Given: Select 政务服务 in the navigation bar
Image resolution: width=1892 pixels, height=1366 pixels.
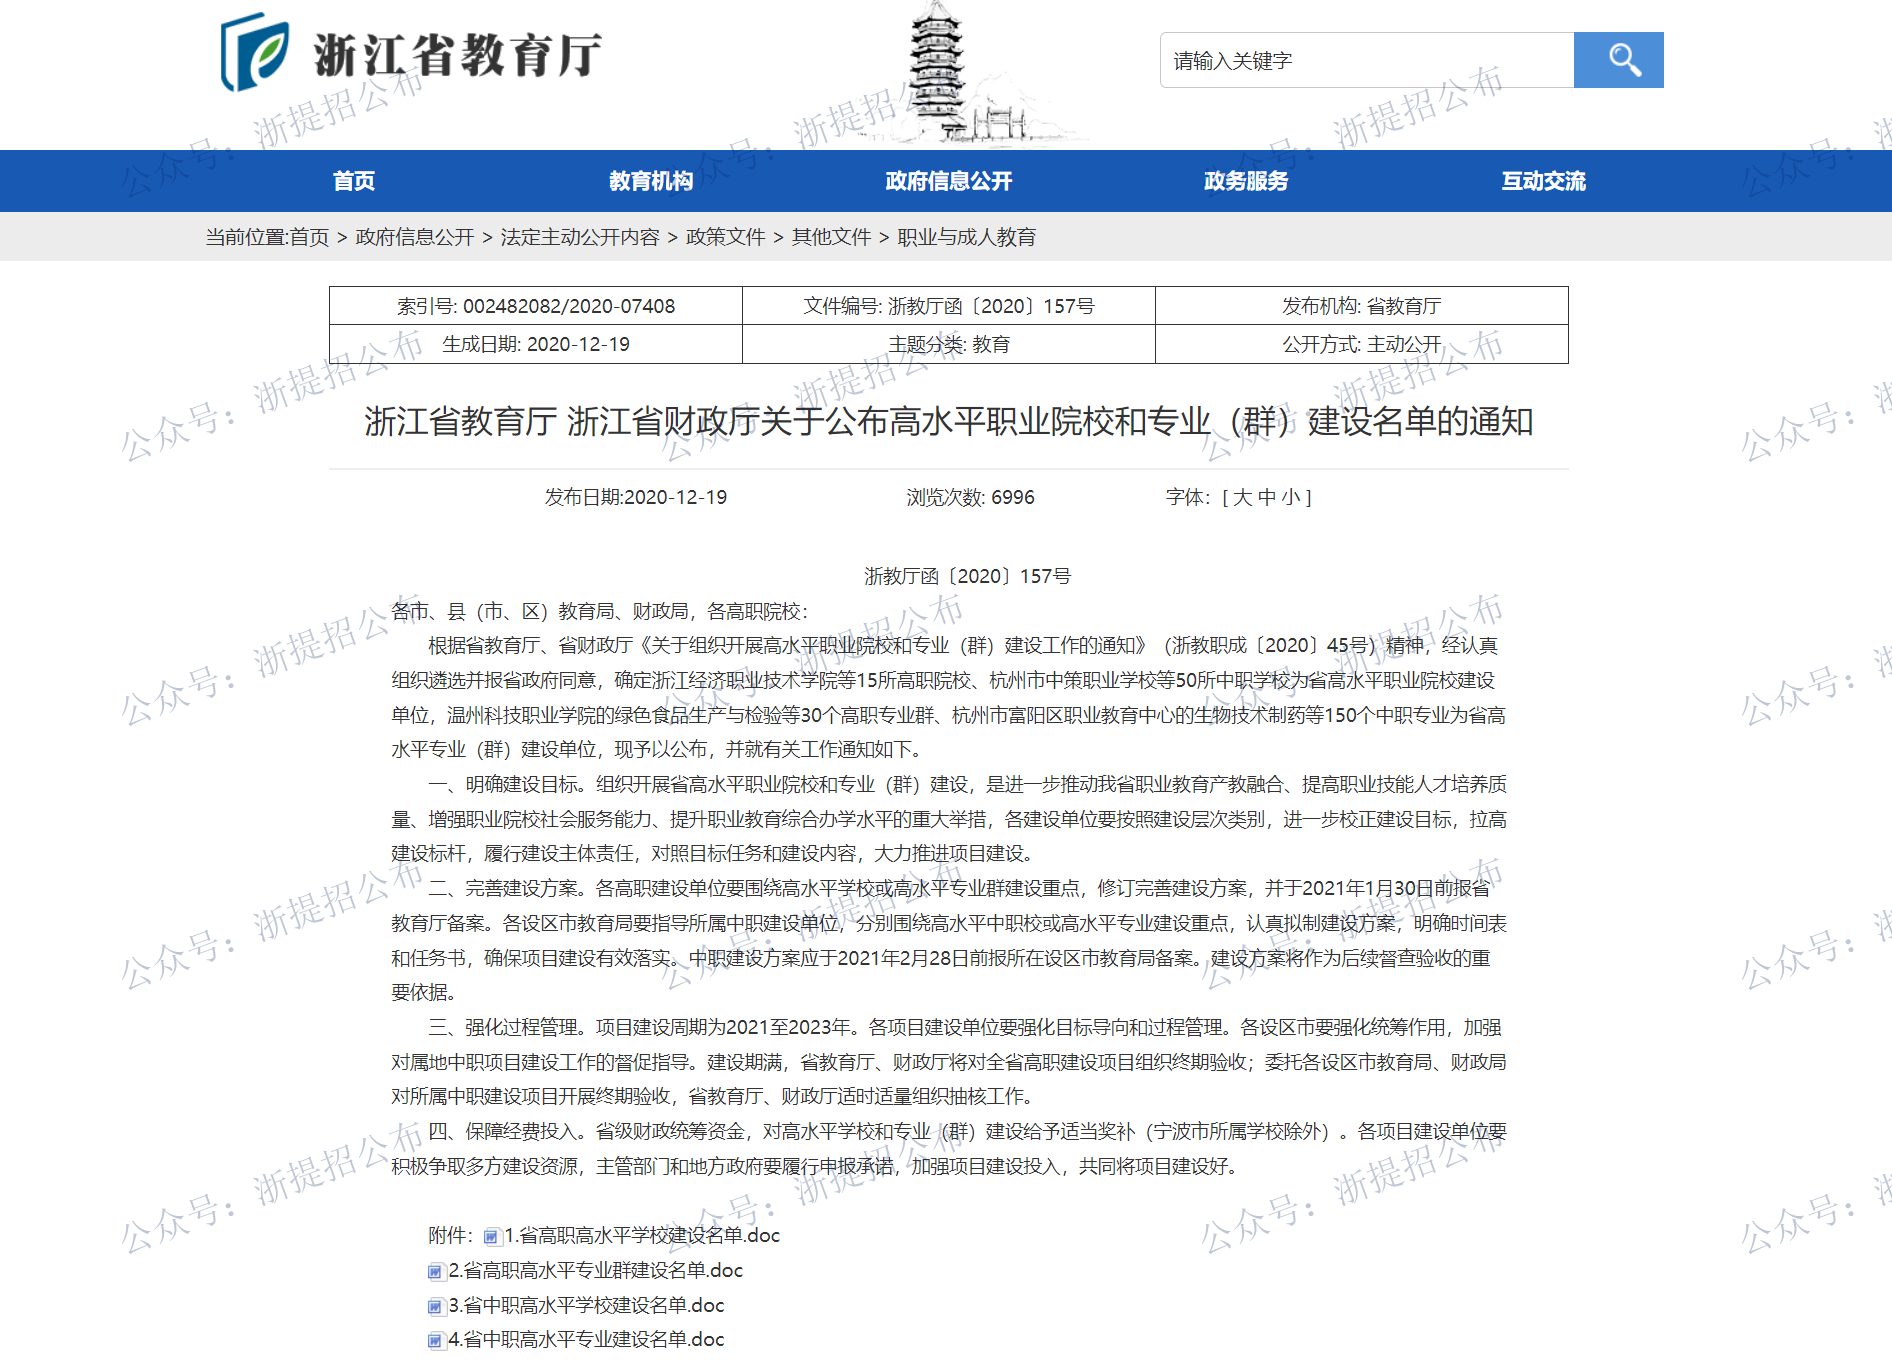Looking at the screenshot, I should (x=1246, y=181).
